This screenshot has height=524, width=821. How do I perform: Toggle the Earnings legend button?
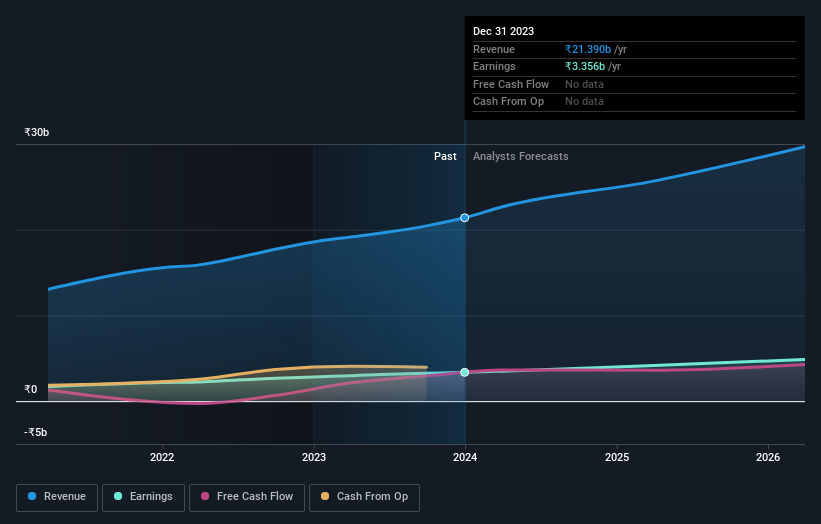[143, 497]
